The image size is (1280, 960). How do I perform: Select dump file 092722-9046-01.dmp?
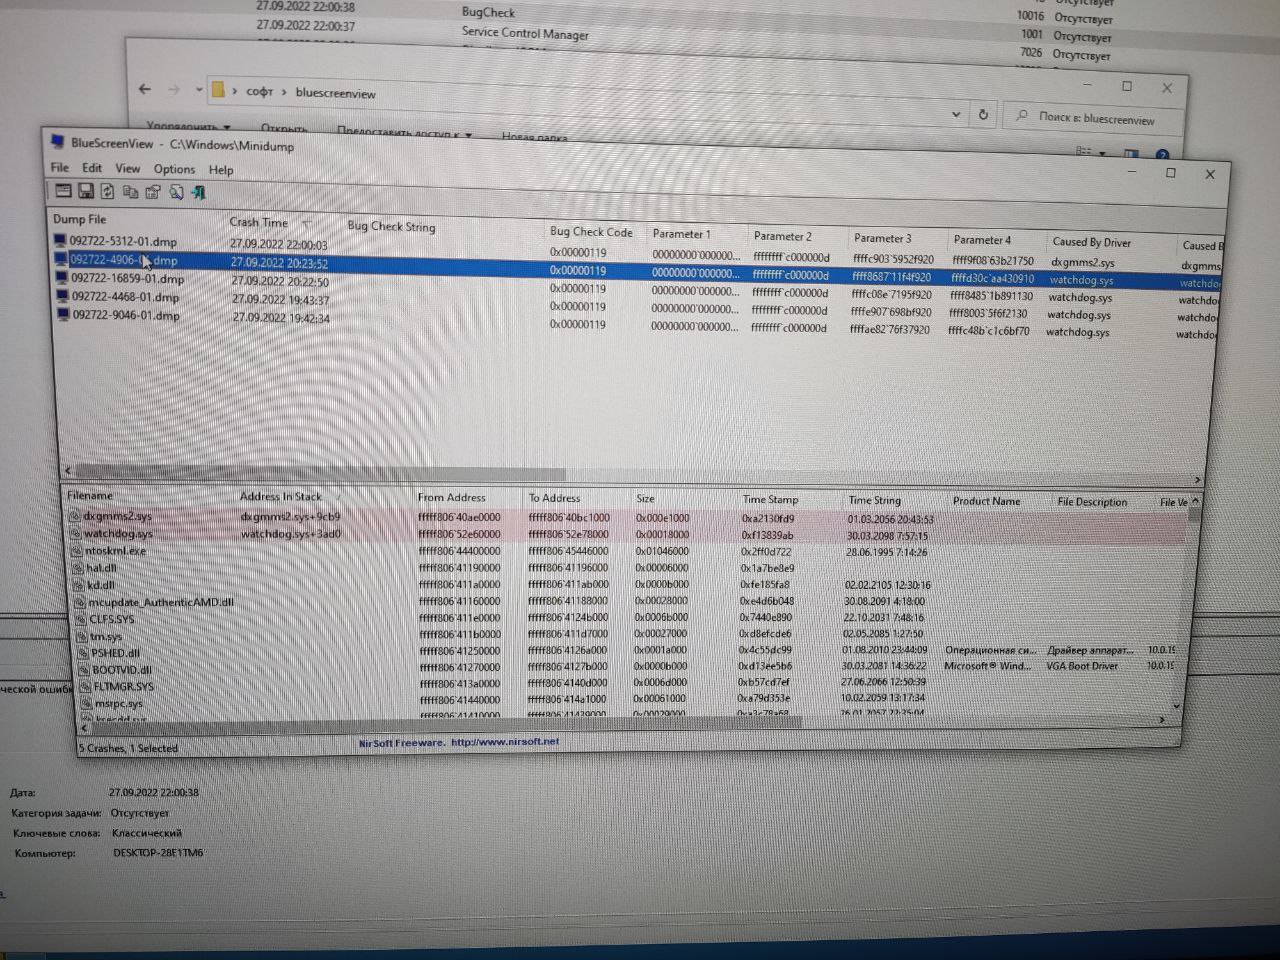point(126,315)
